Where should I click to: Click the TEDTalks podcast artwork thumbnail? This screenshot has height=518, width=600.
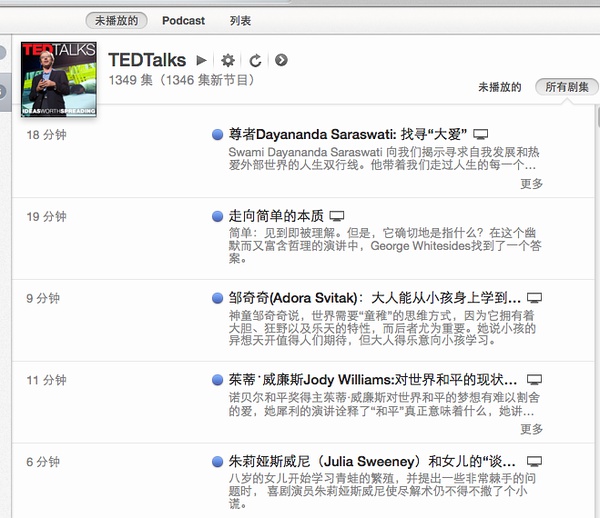pos(59,79)
